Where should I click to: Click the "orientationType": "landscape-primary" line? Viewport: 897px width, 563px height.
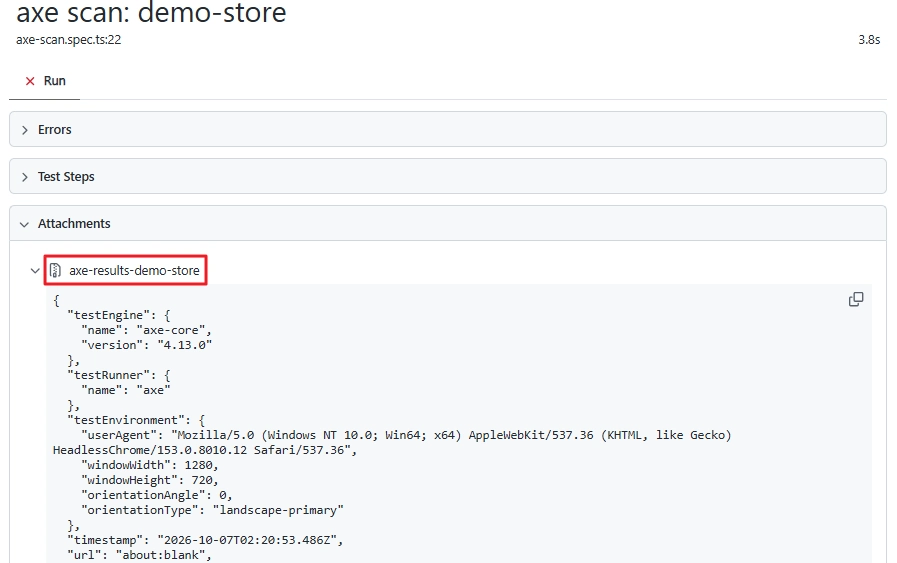click(212, 510)
